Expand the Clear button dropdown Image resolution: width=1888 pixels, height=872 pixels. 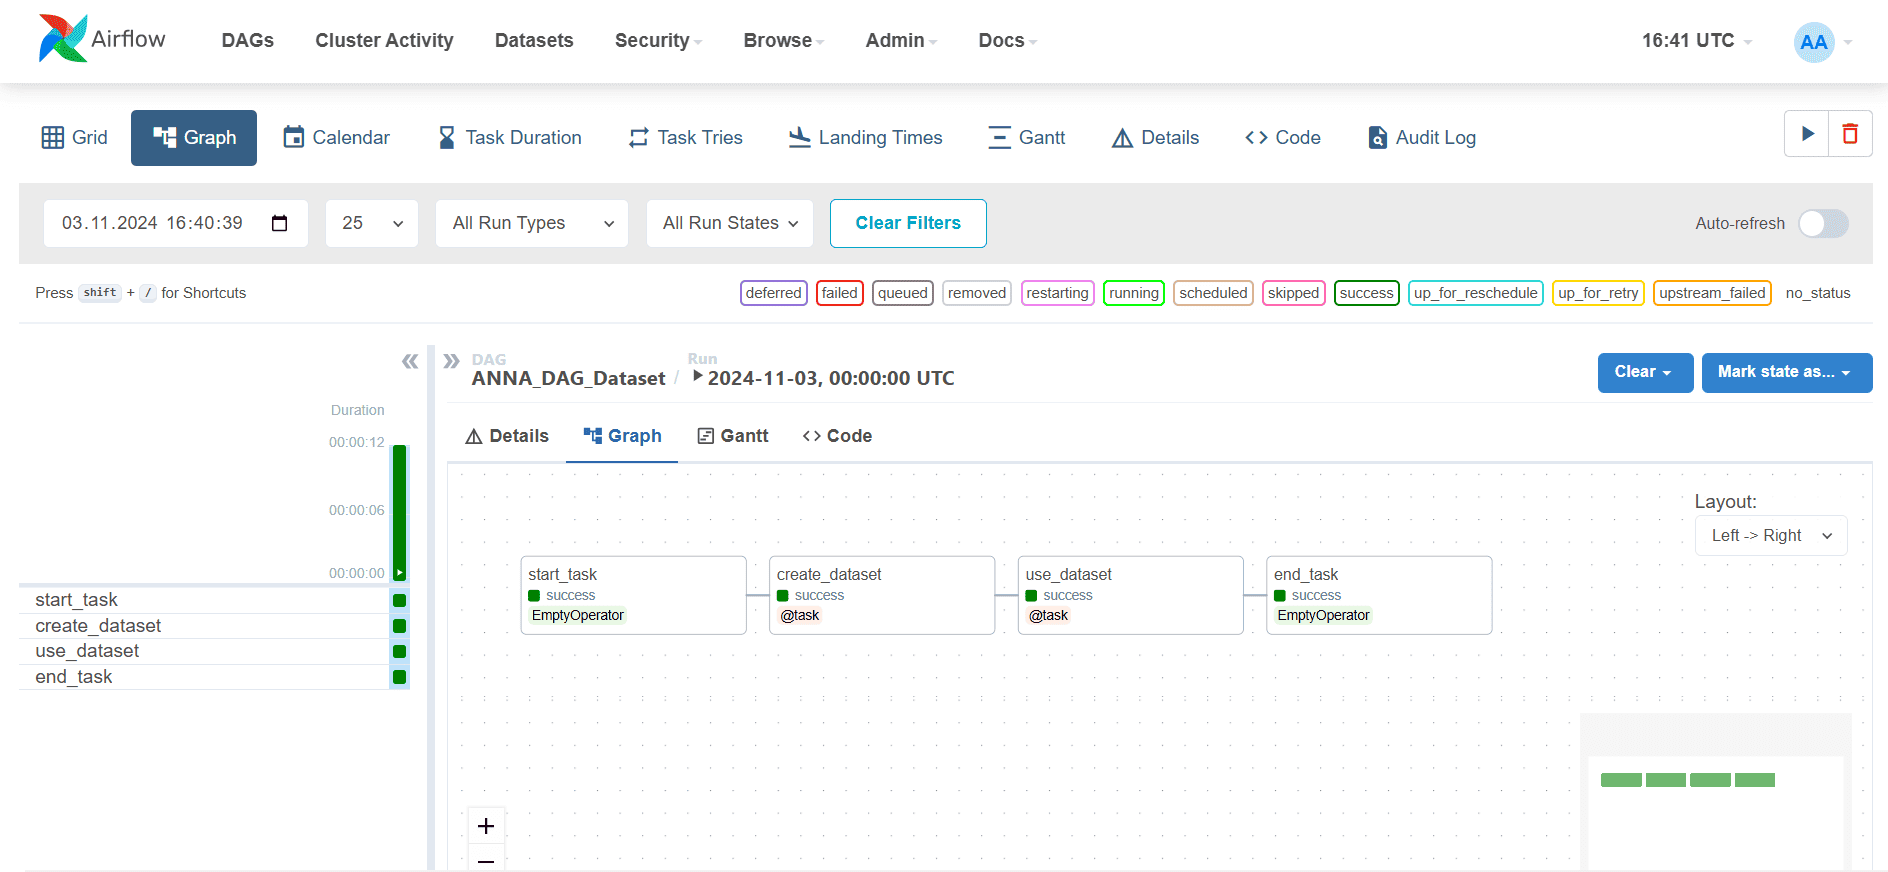pyautogui.click(x=1645, y=372)
